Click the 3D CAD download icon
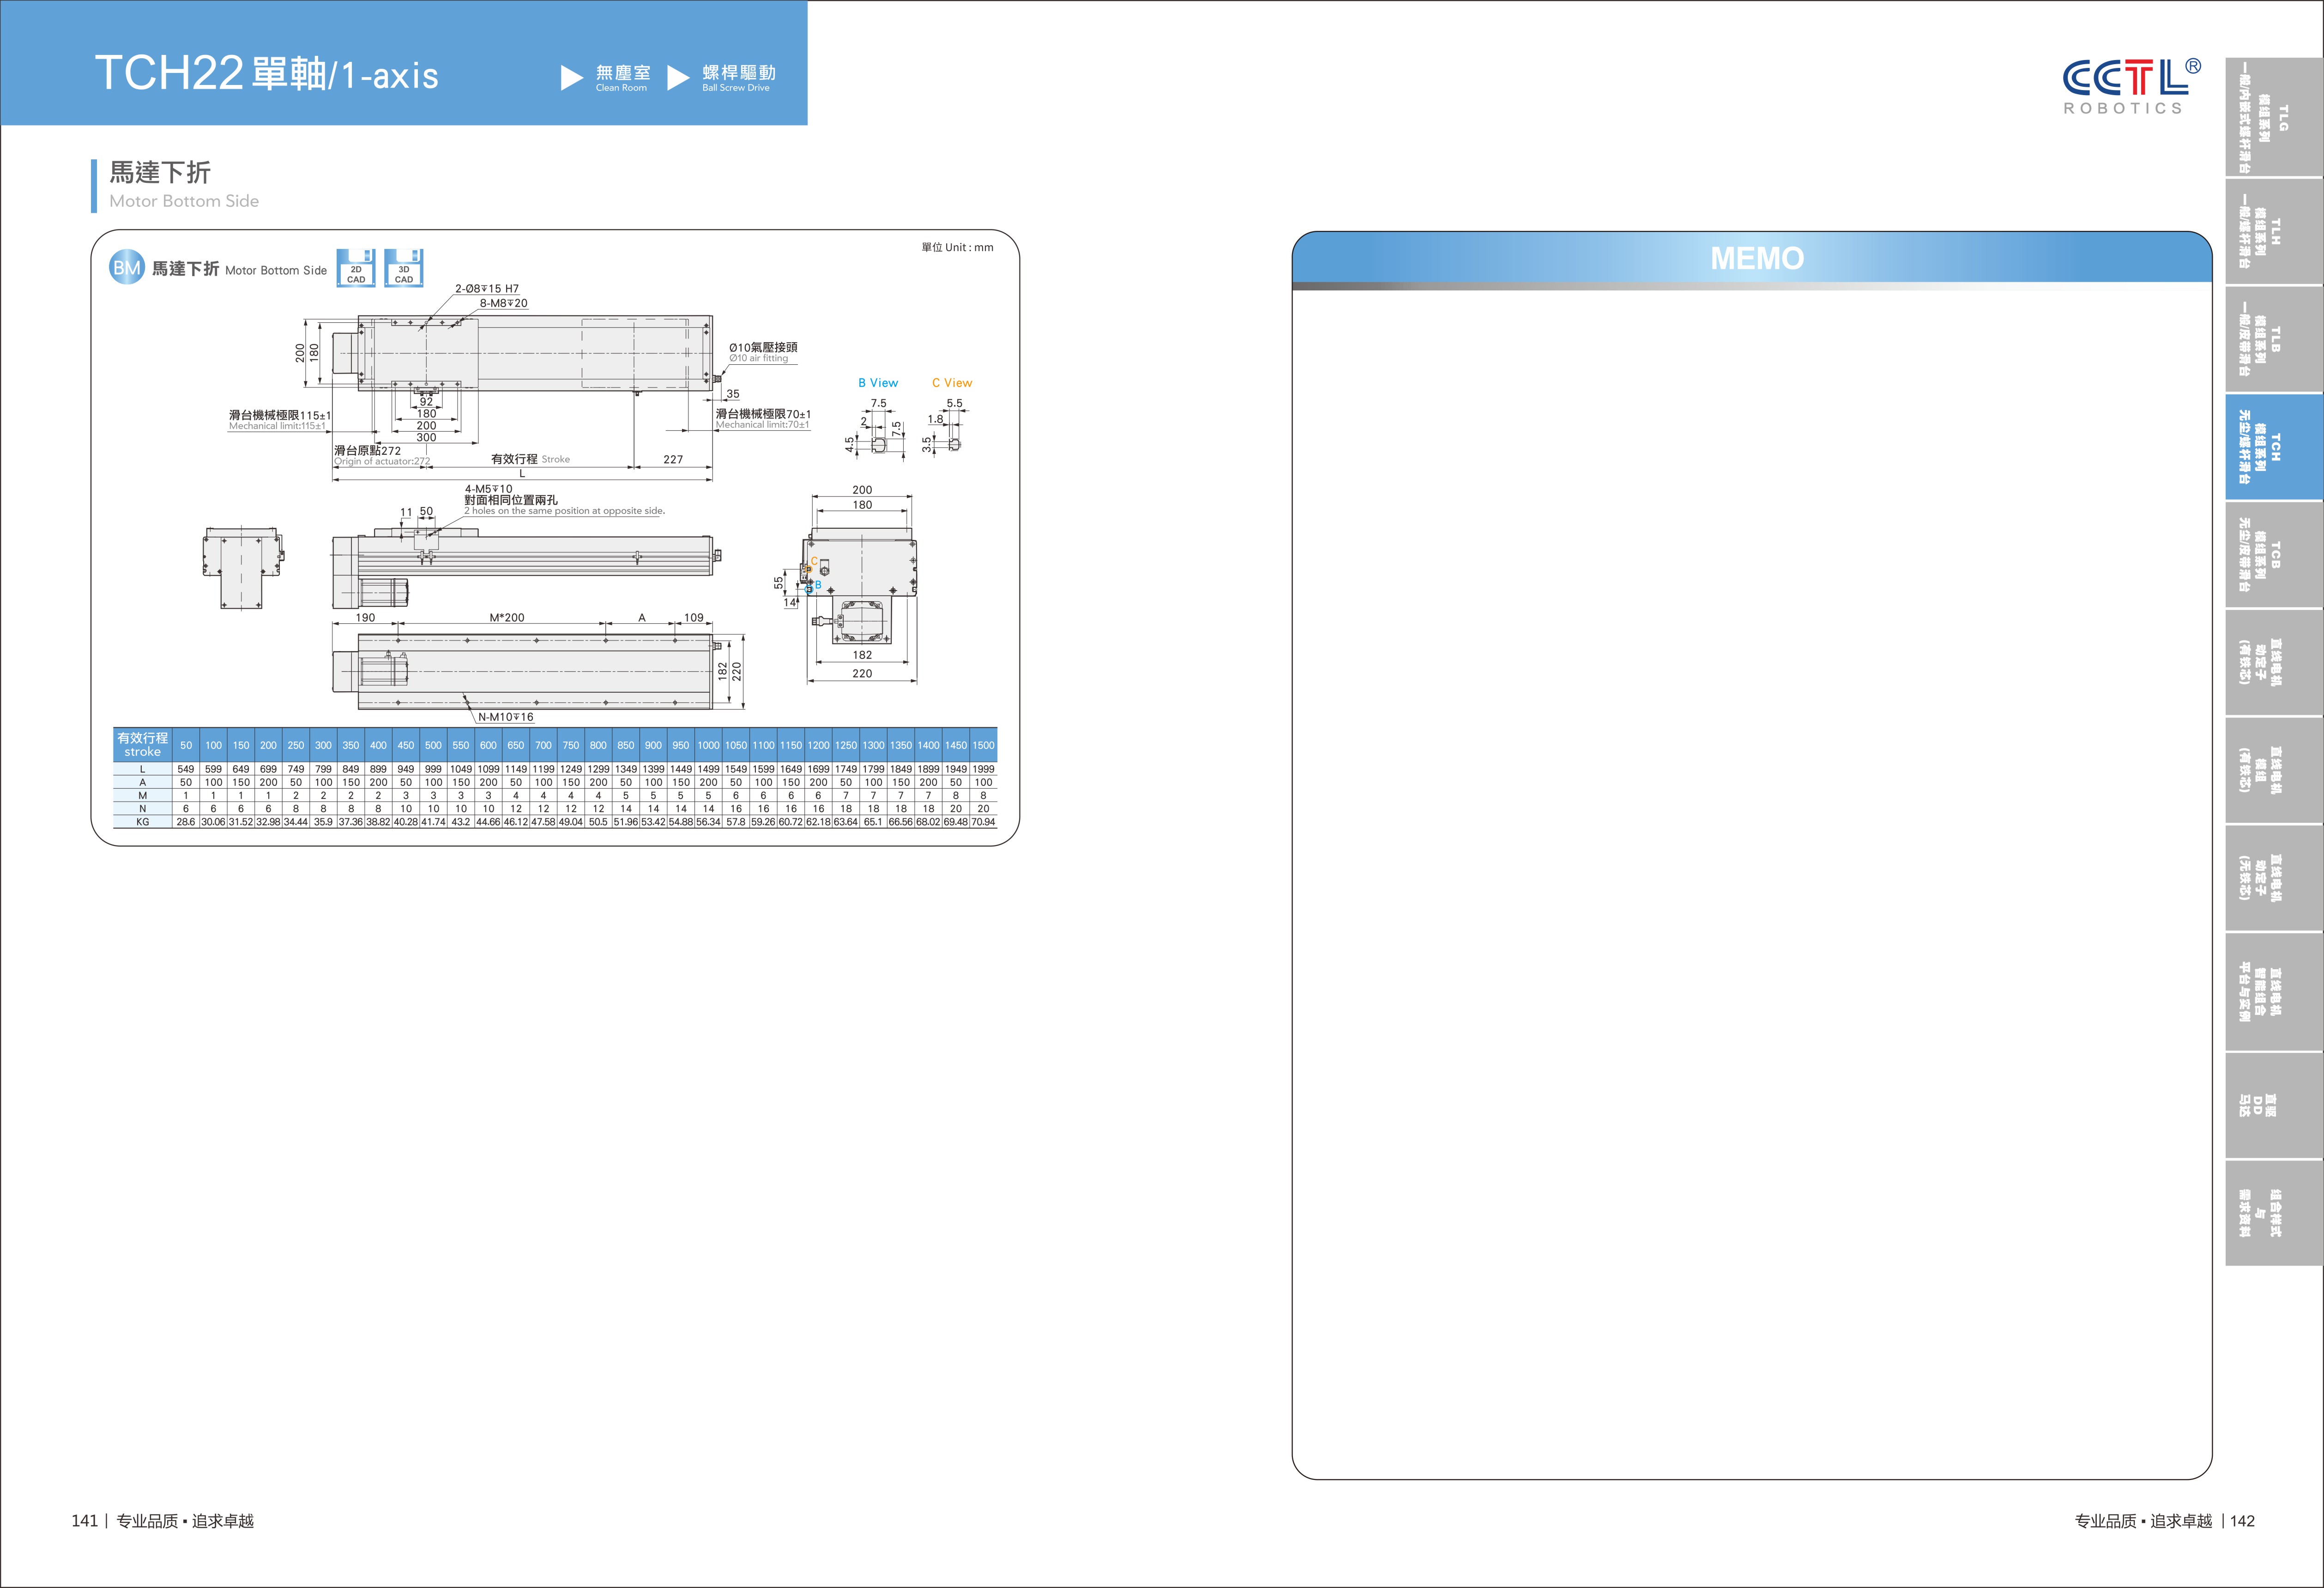This screenshot has width=2324, height=1588. click(404, 268)
